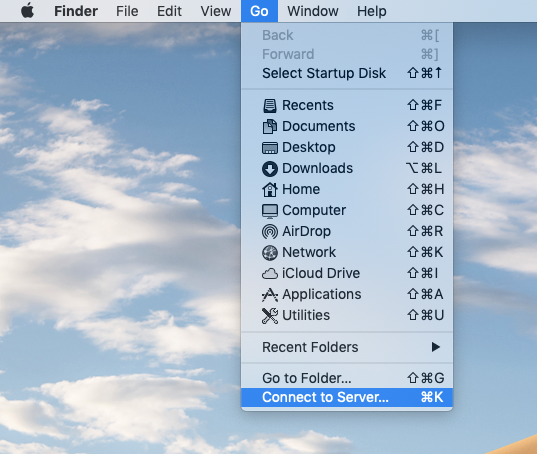Click the Computer monitor icon

click(x=270, y=211)
